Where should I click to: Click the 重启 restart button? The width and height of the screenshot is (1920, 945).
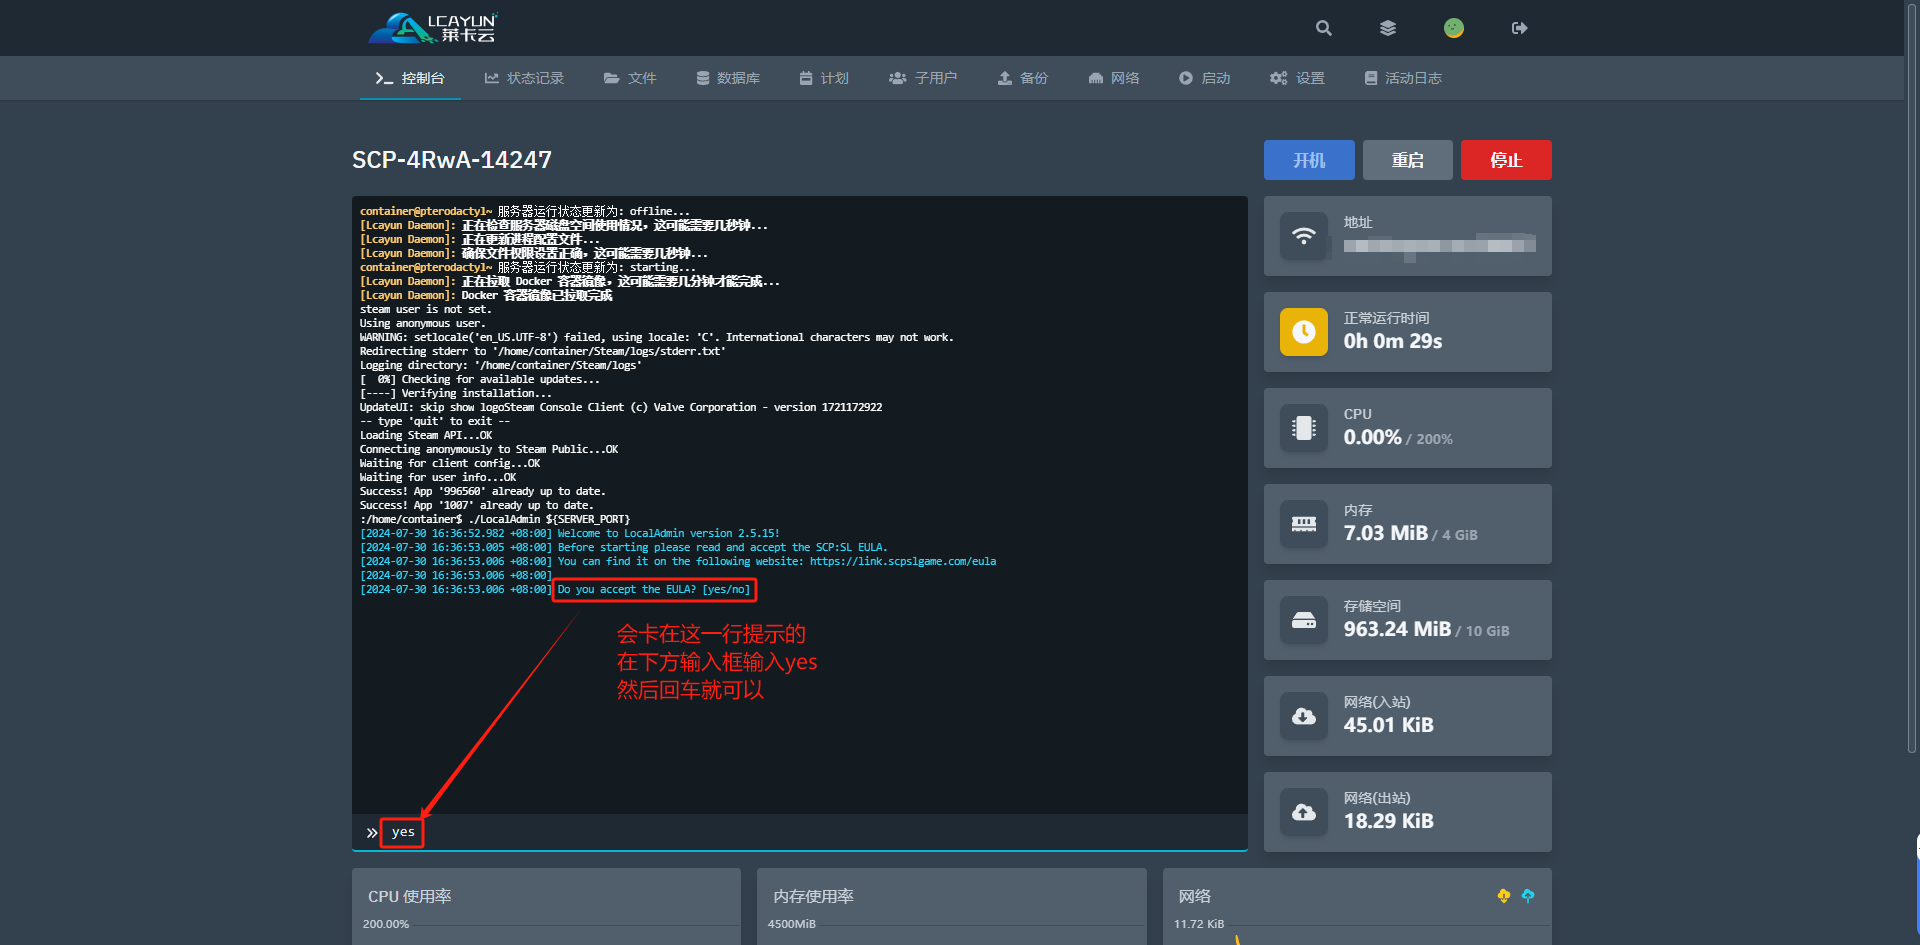pyautogui.click(x=1408, y=160)
